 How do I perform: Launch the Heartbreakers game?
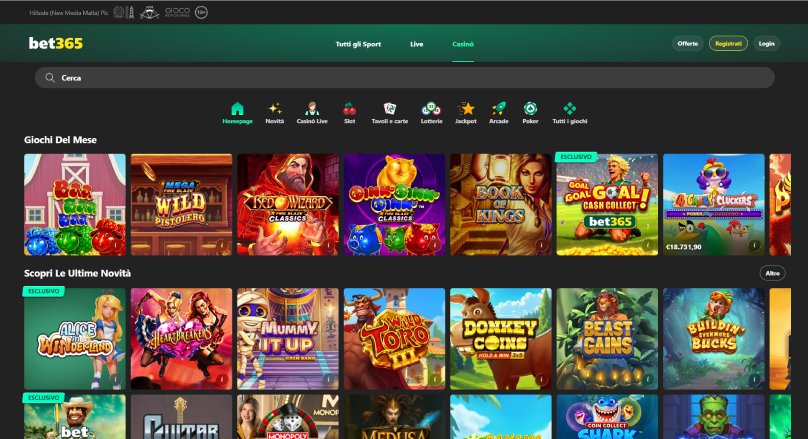click(x=181, y=339)
